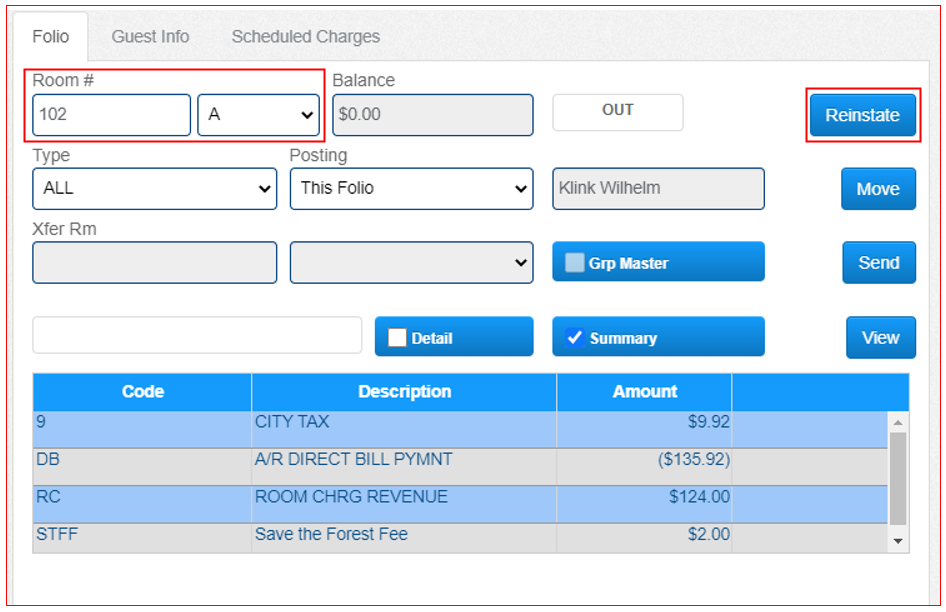946x612 pixels.
Task: Open the empty Xfer Rm folio dropdown
Action: pos(411,263)
